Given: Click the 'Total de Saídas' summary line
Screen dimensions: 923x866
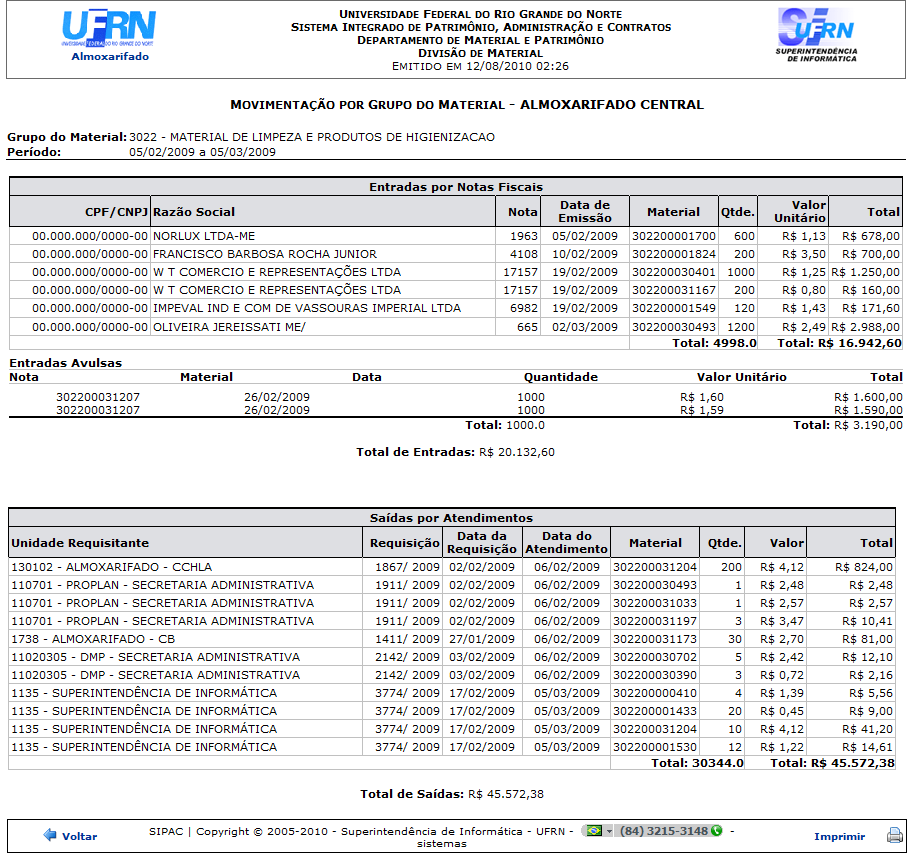Looking at the screenshot, I should [x=452, y=794].
